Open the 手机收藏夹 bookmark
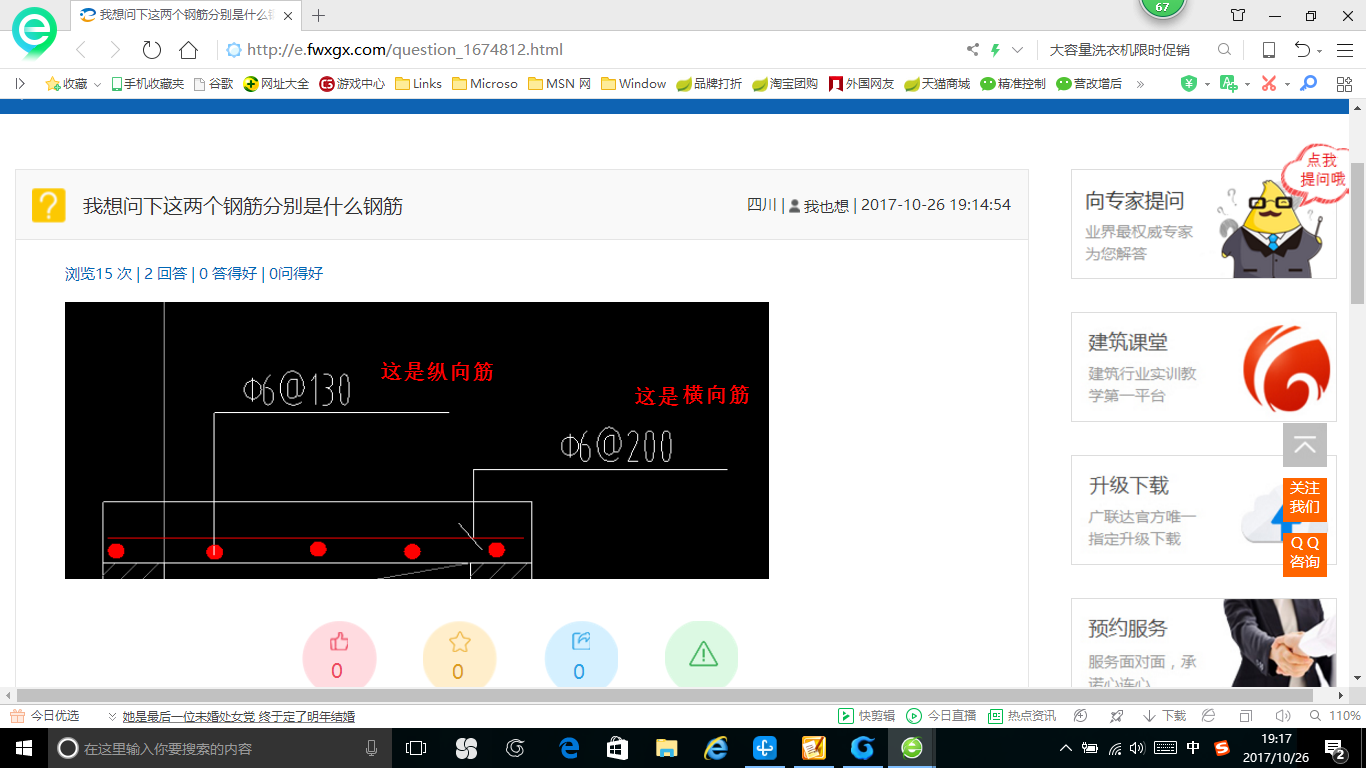The height and width of the screenshot is (768, 1366). coord(147,84)
